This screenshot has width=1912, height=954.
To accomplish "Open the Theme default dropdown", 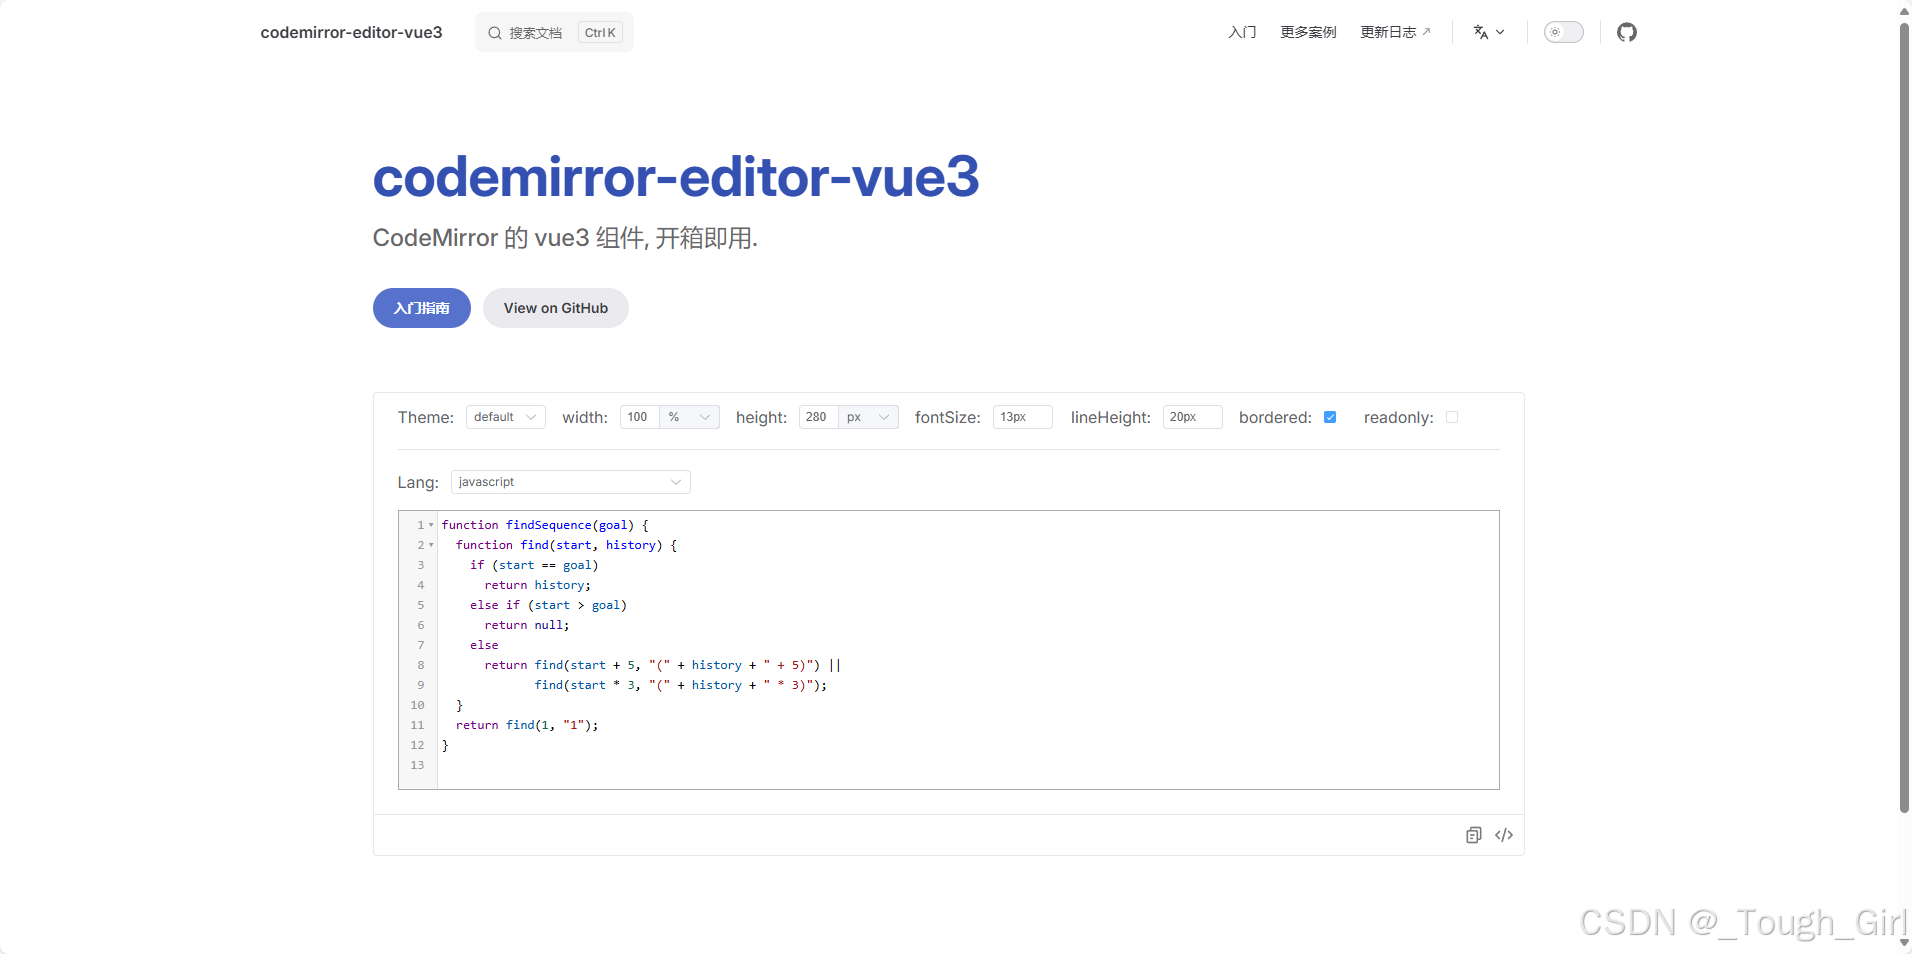I will tap(504, 417).
